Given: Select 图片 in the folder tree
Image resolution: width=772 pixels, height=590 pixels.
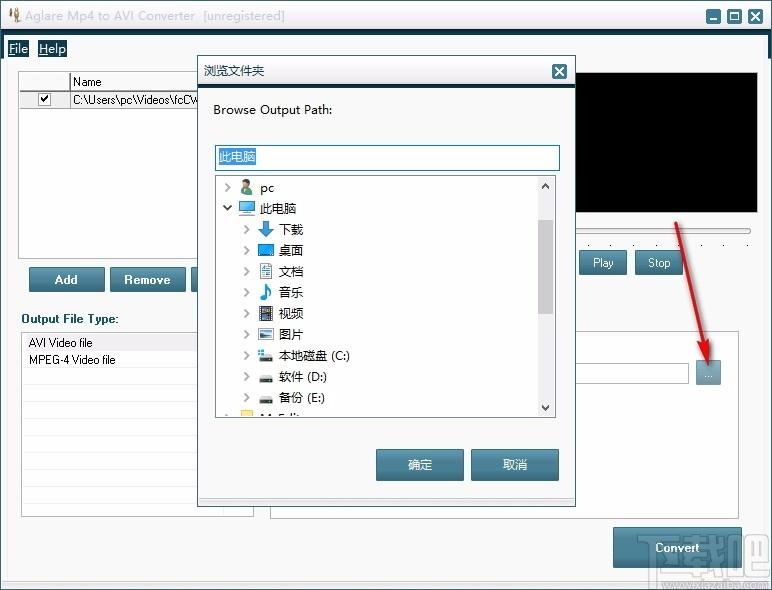Looking at the screenshot, I should (x=290, y=334).
